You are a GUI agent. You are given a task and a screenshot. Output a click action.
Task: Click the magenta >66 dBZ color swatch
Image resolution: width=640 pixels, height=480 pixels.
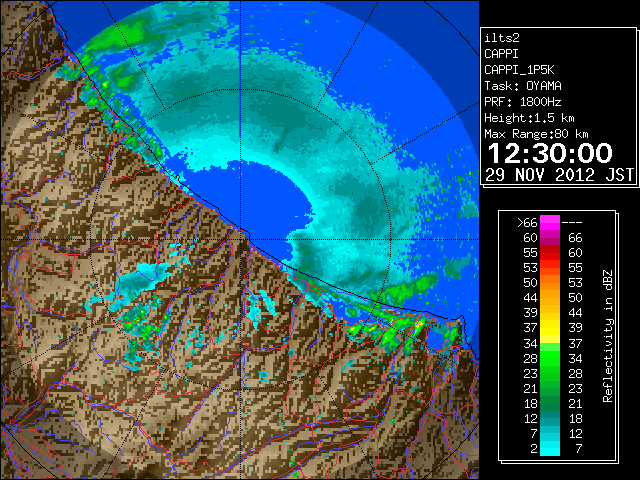[x=550, y=222]
